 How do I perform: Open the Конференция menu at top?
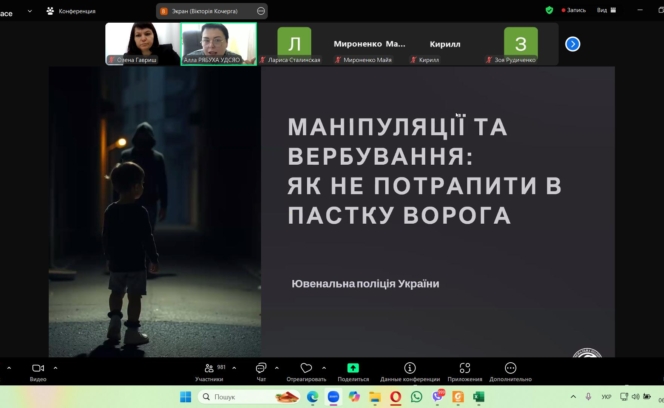(x=70, y=11)
